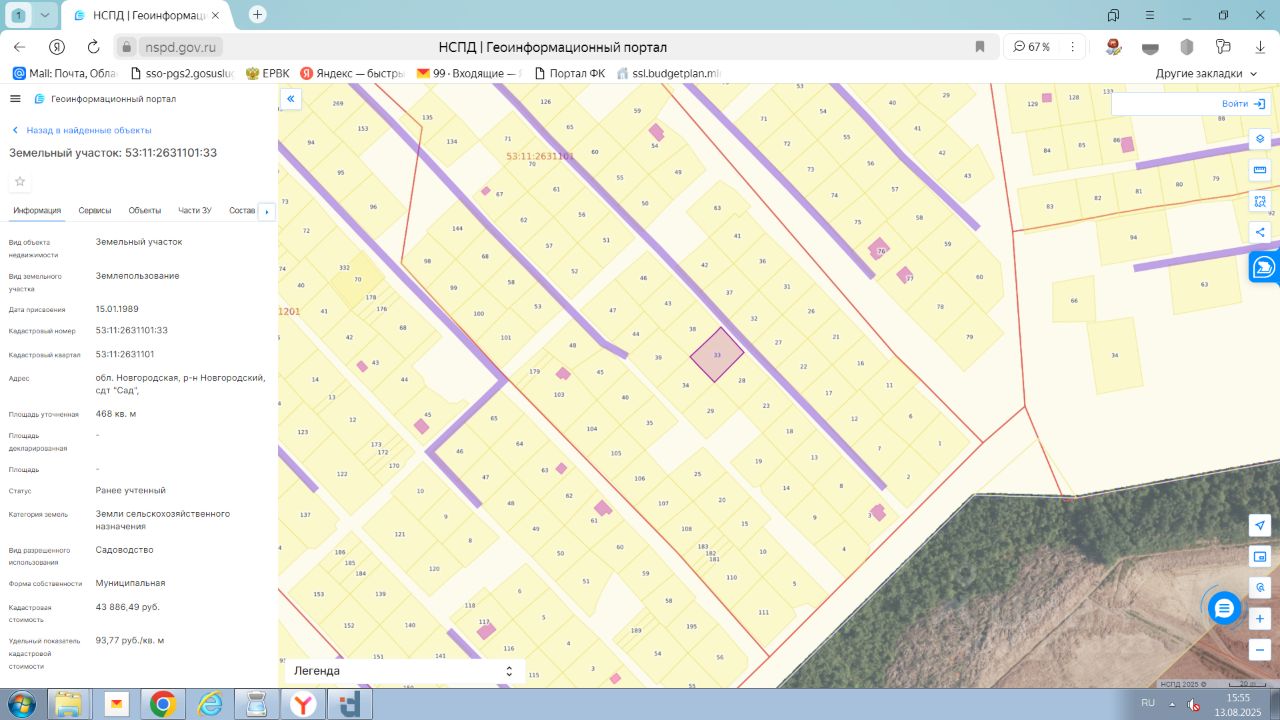Open a new browser tab

click(x=257, y=15)
